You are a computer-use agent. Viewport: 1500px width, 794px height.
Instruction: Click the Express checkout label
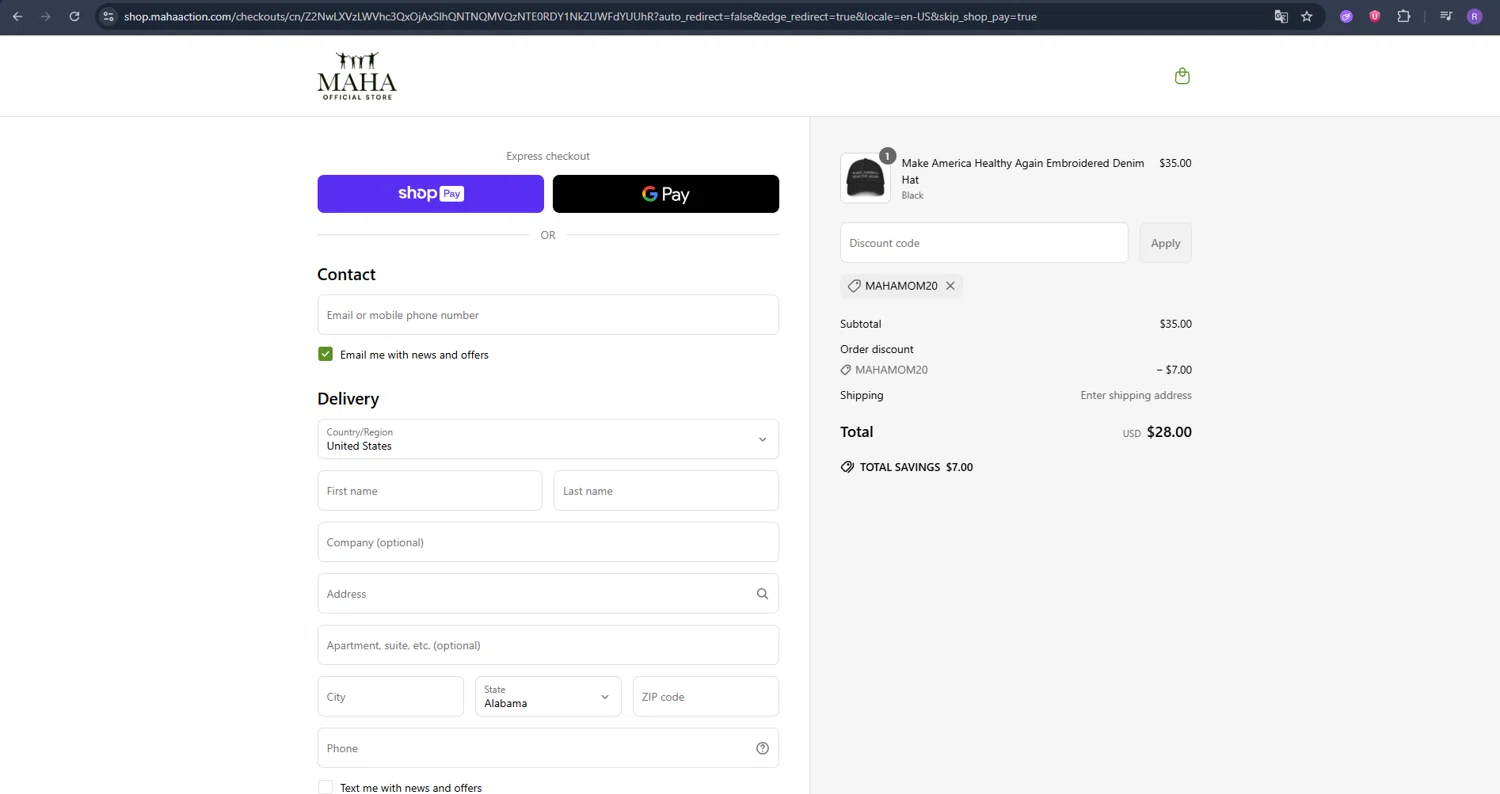548,156
